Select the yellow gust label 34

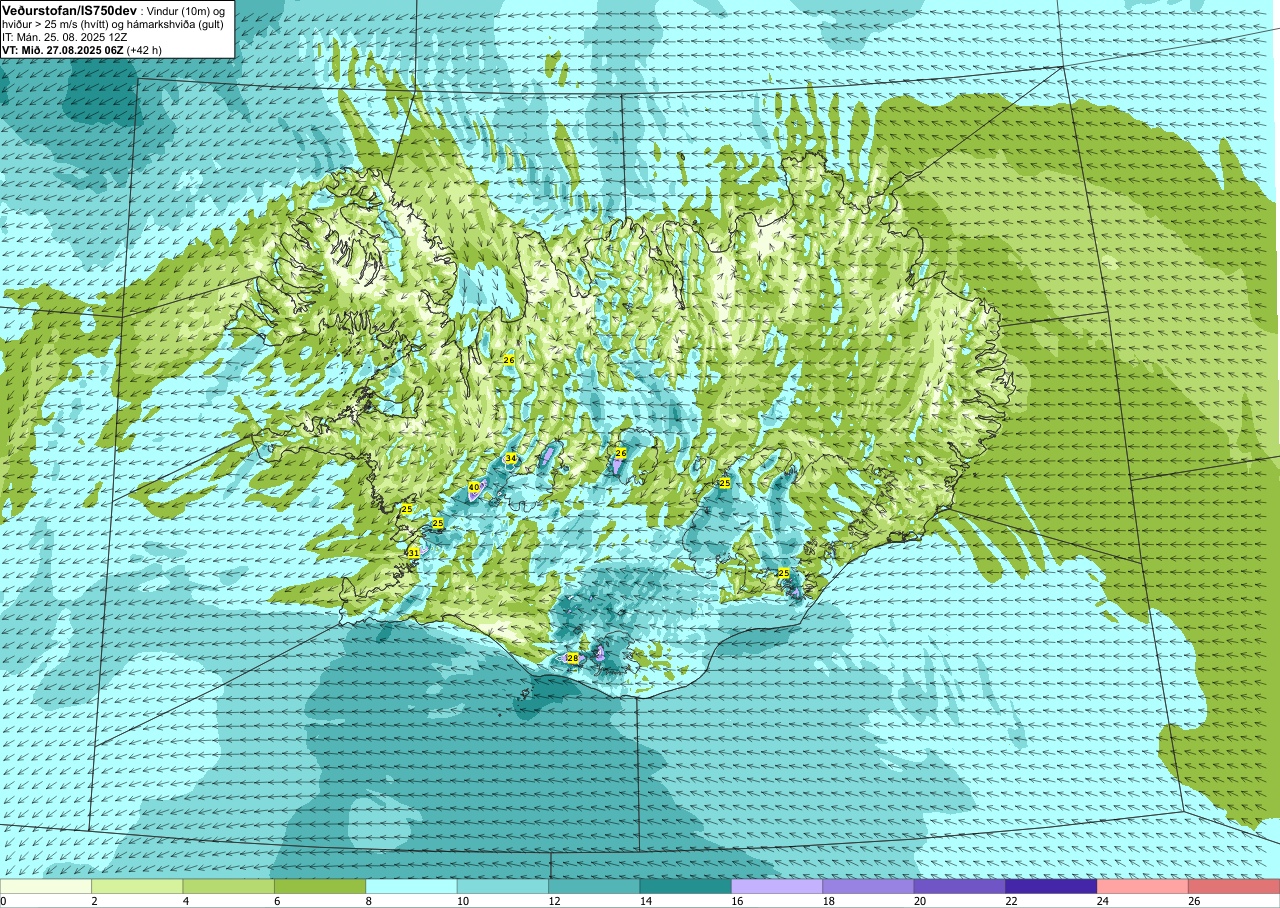(511, 458)
